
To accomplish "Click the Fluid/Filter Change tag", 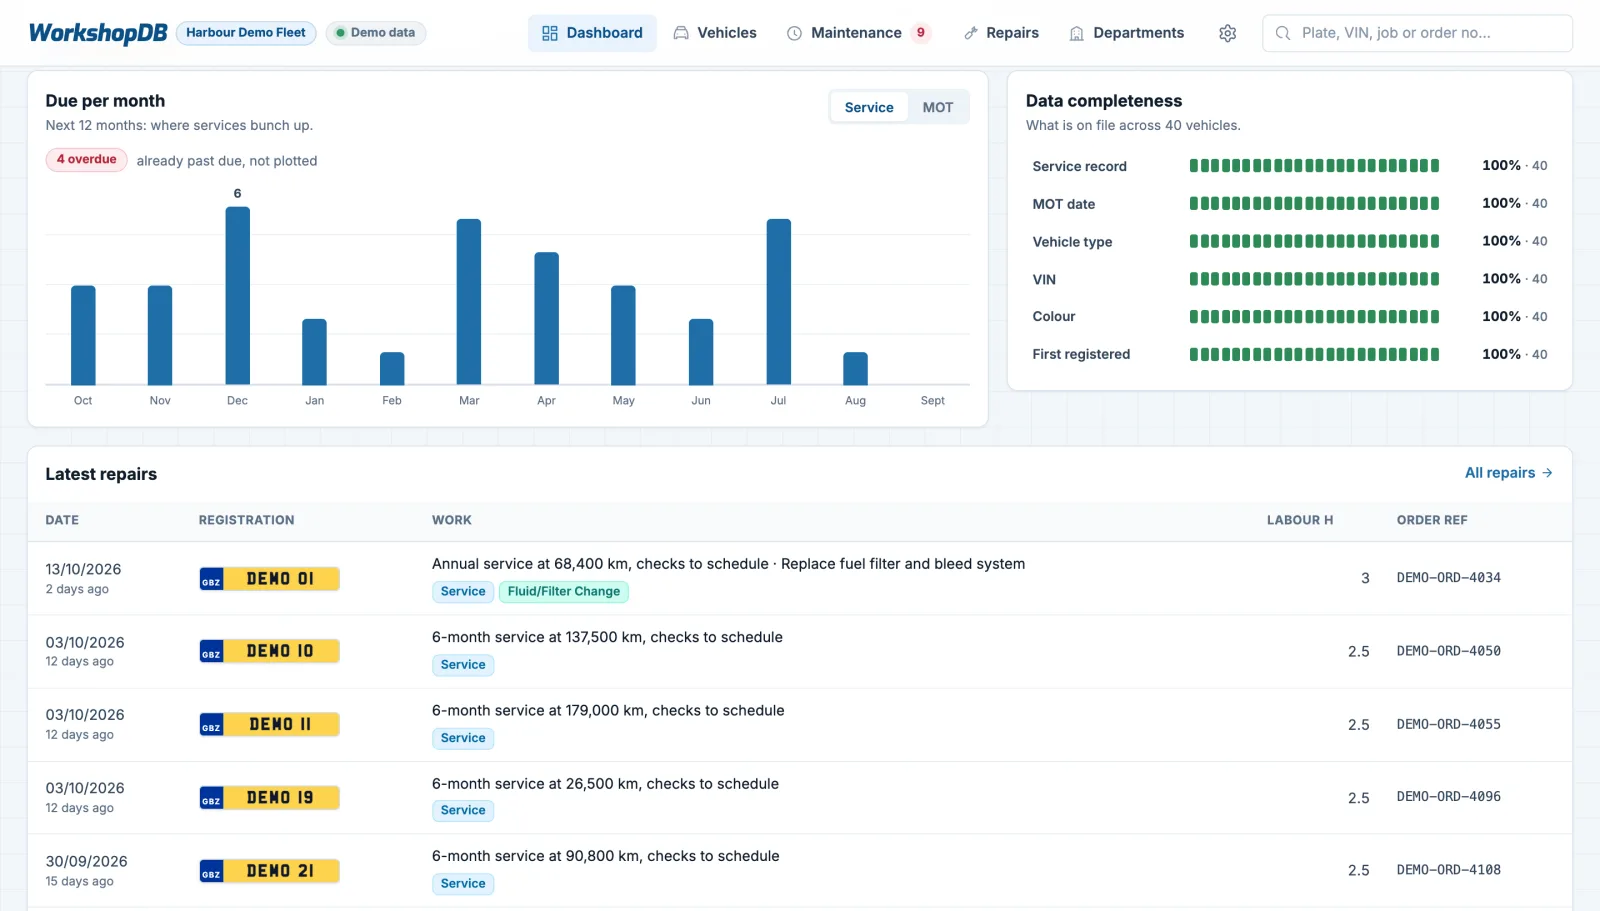I will (564, 592).
